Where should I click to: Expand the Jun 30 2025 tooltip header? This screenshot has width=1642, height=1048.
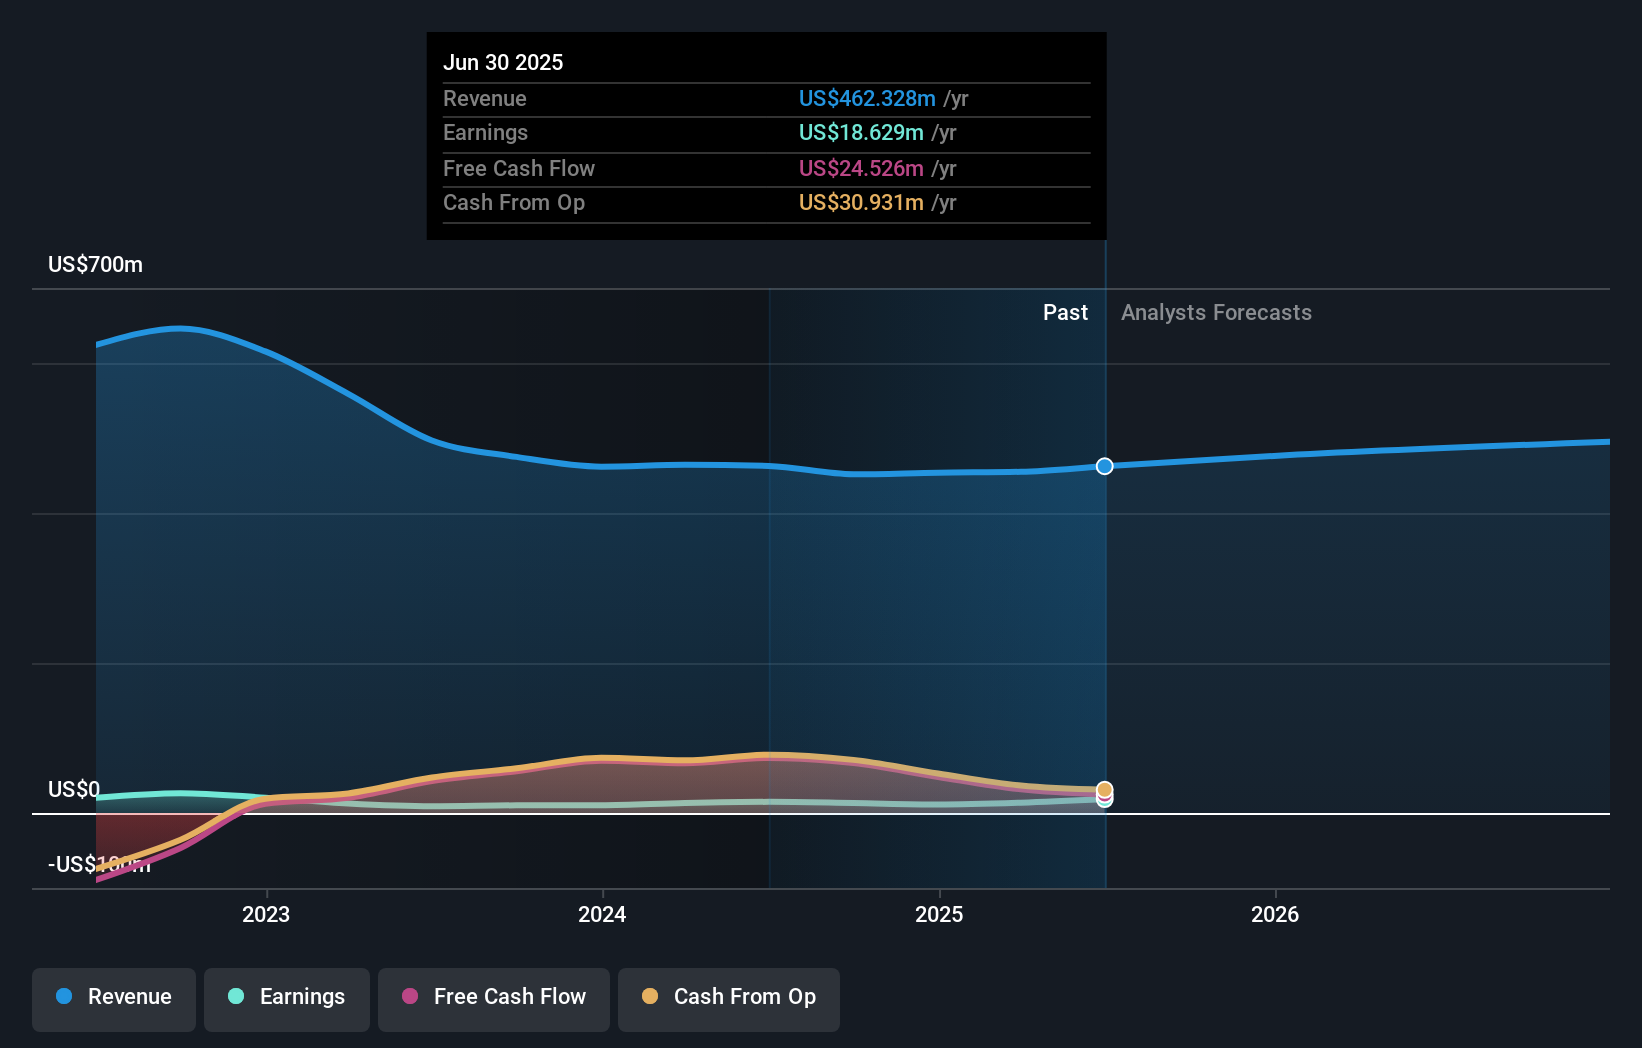point(503,62)
